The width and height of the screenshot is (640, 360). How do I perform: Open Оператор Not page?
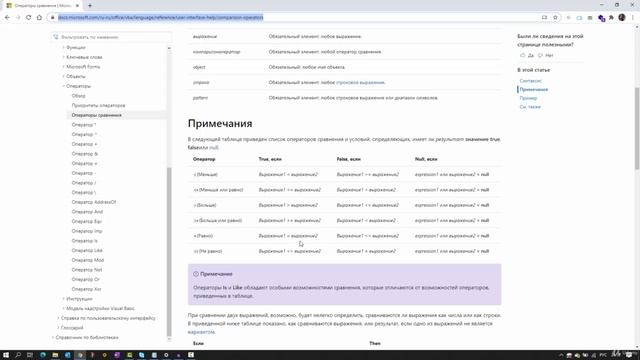(x=87, y=270)
